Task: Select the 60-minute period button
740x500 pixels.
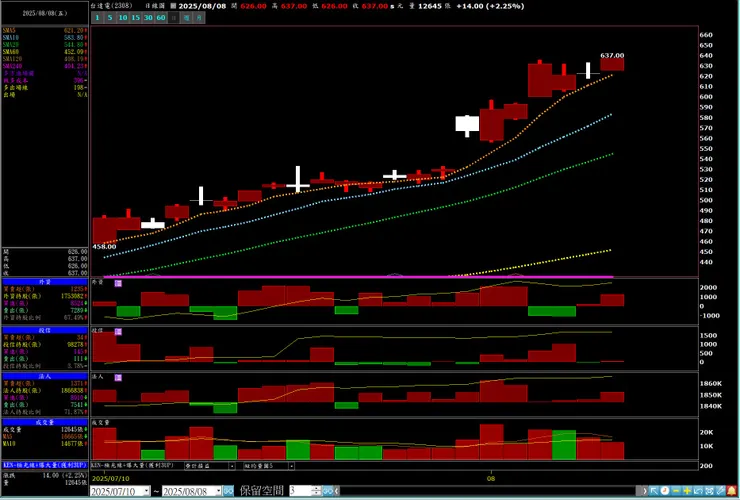Action: click(x=161, y=17)
